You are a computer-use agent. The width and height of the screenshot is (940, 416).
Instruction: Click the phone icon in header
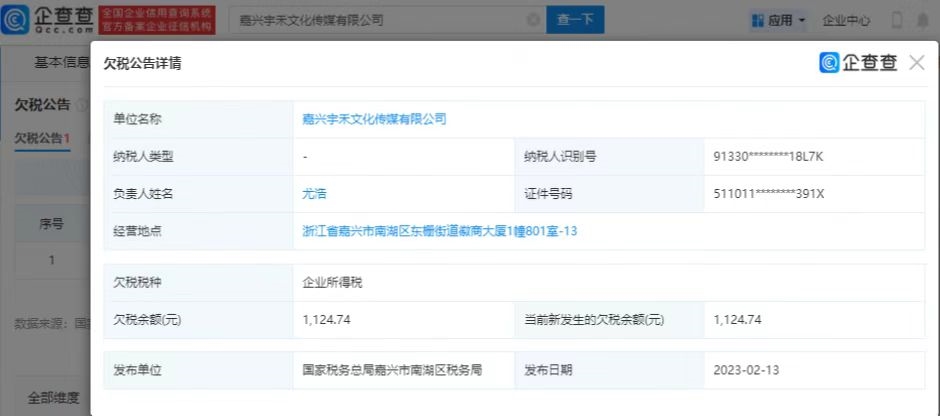tap(897, 20)
